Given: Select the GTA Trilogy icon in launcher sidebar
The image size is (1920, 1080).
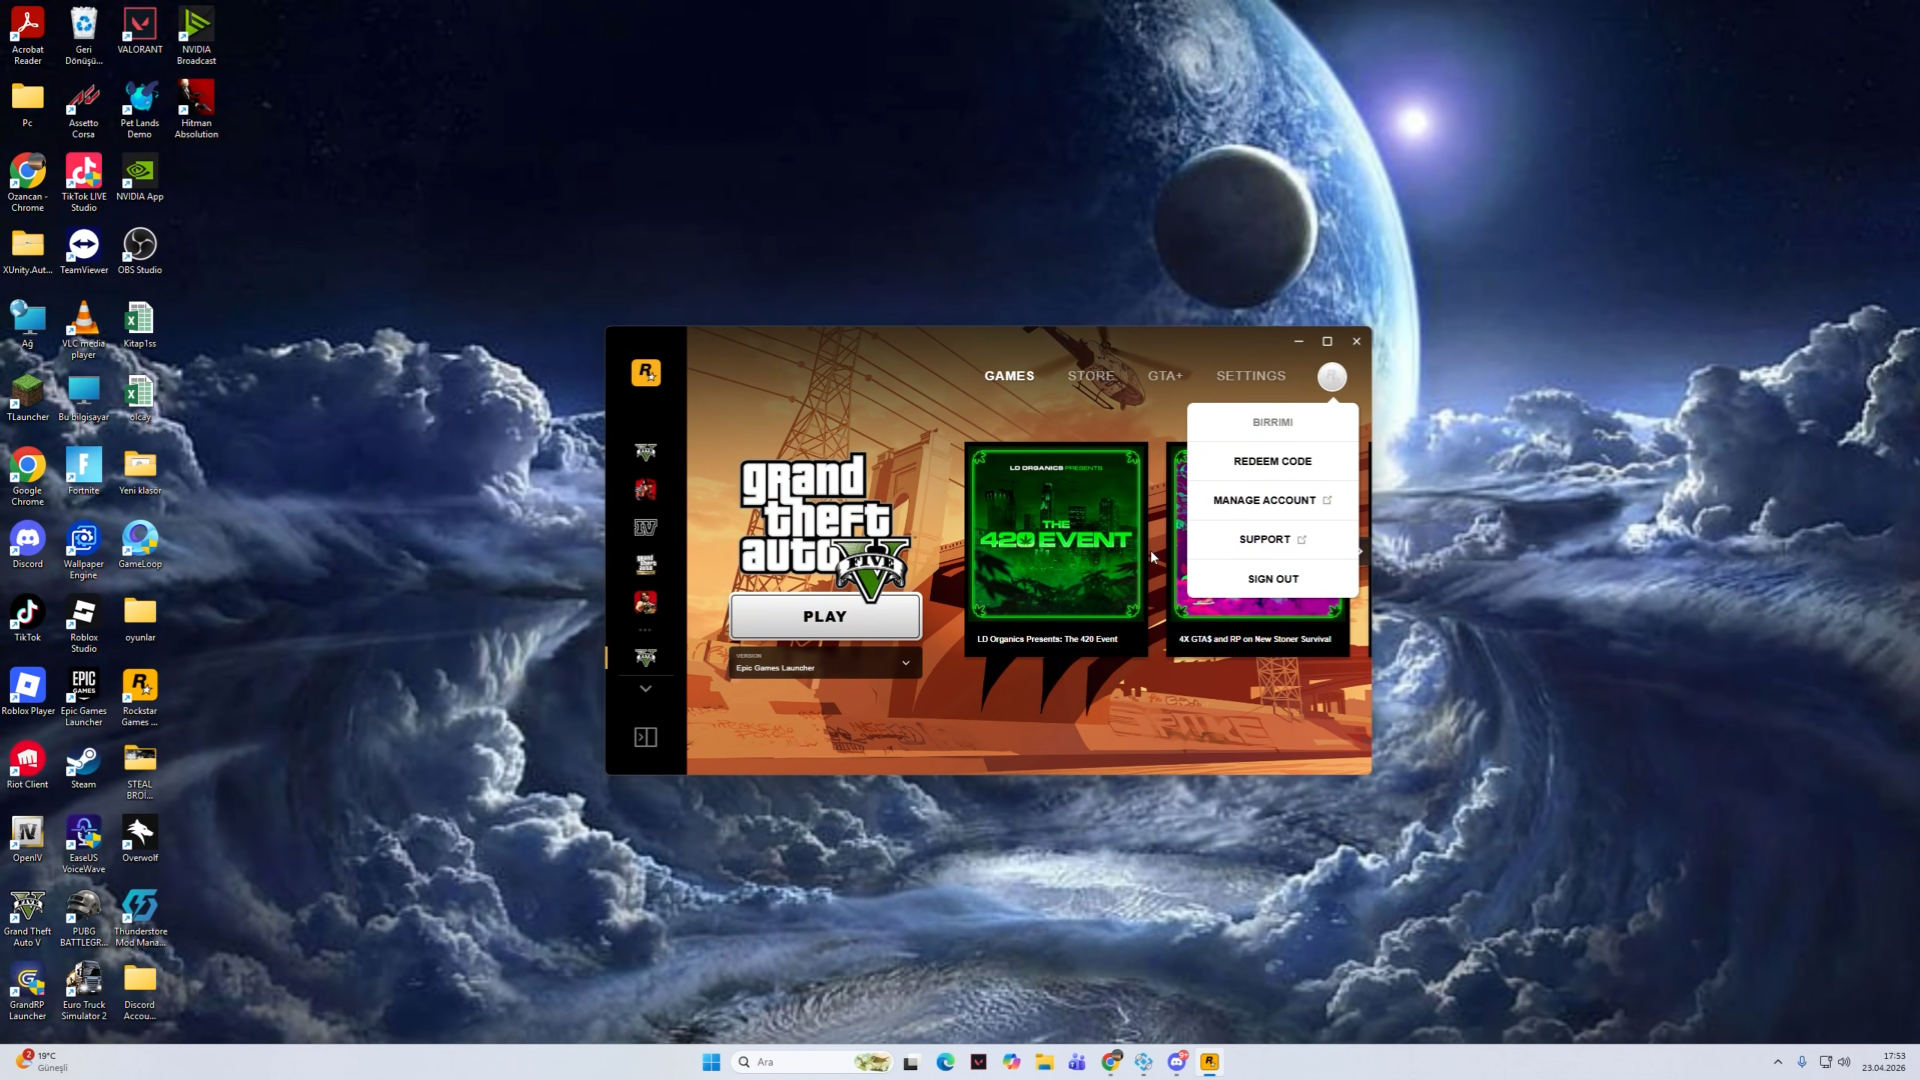Looking at the screenshot, I should click(x=646, y=564).
